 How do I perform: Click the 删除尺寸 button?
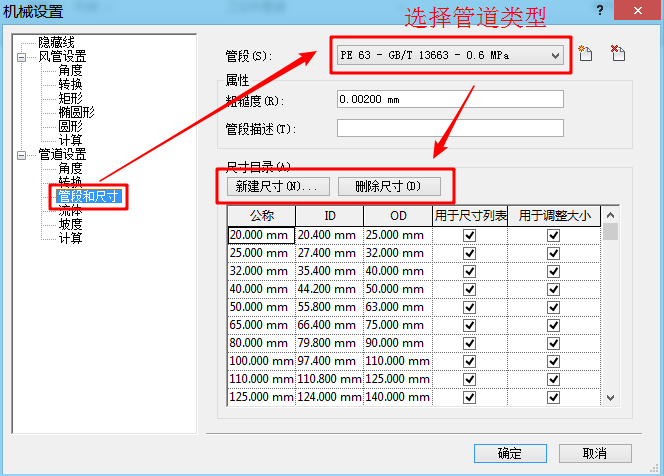[x=389, y=186]
